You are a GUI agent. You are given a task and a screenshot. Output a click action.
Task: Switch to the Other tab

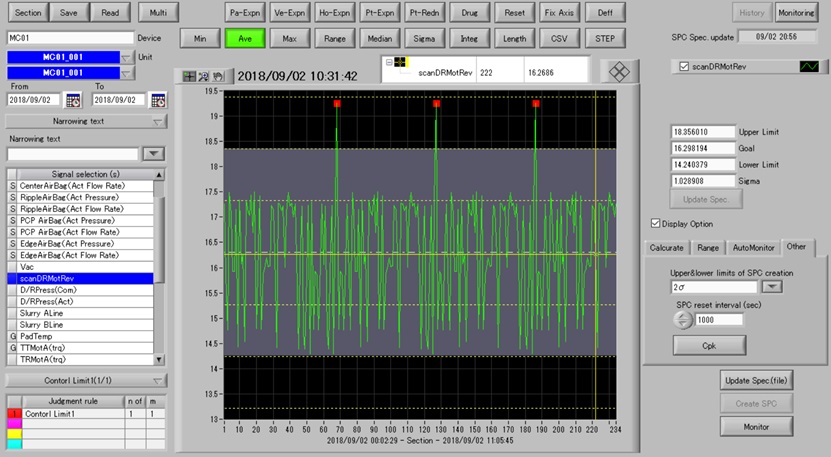point(796,247)
